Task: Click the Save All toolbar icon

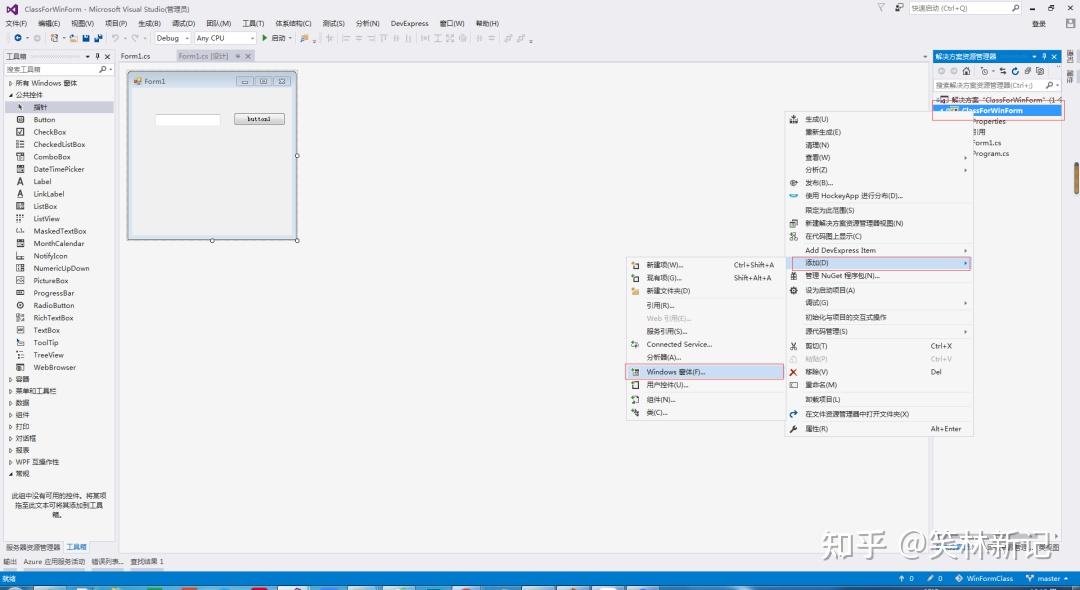Action: tap(98, 39)
